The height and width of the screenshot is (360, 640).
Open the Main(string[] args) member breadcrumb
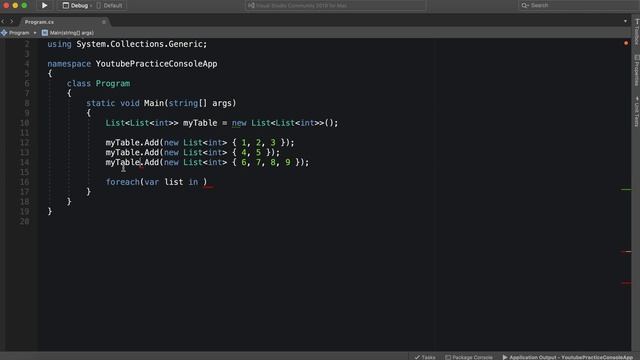[x=68, y=33]
